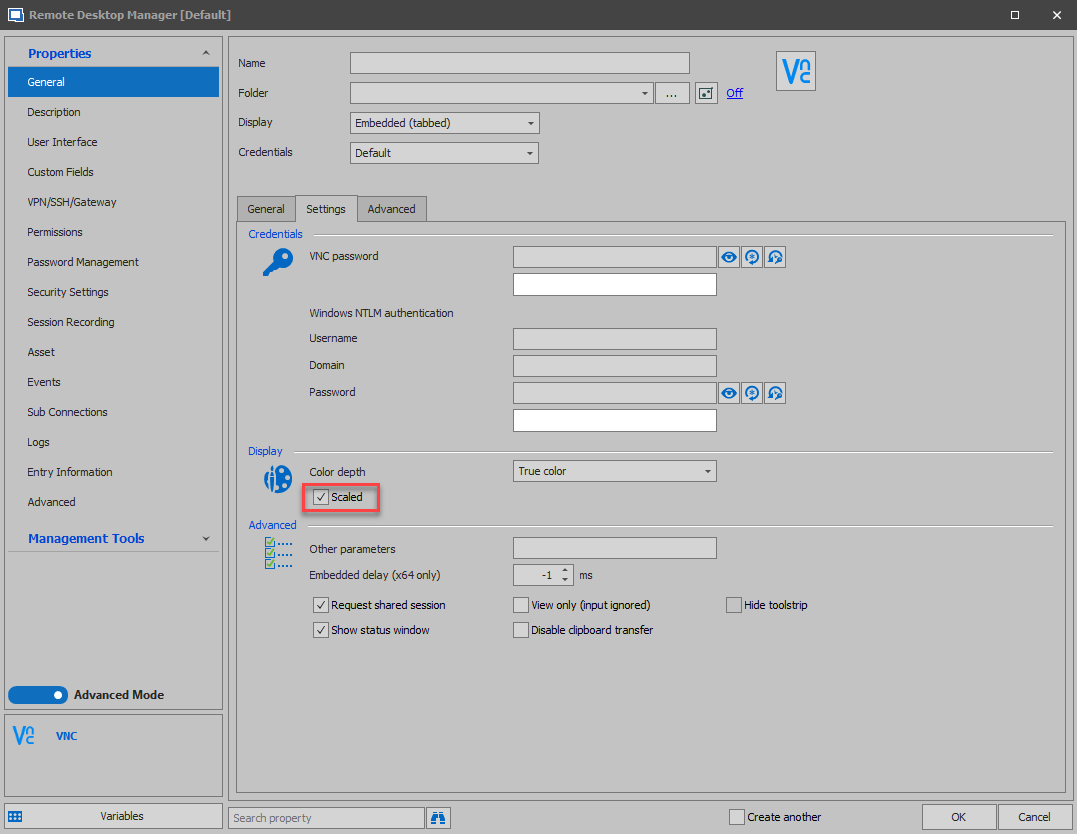This screenshot has width=1077, height=834.
Task: Turn off the Advanced Mode switch
Action: point(37,694)
